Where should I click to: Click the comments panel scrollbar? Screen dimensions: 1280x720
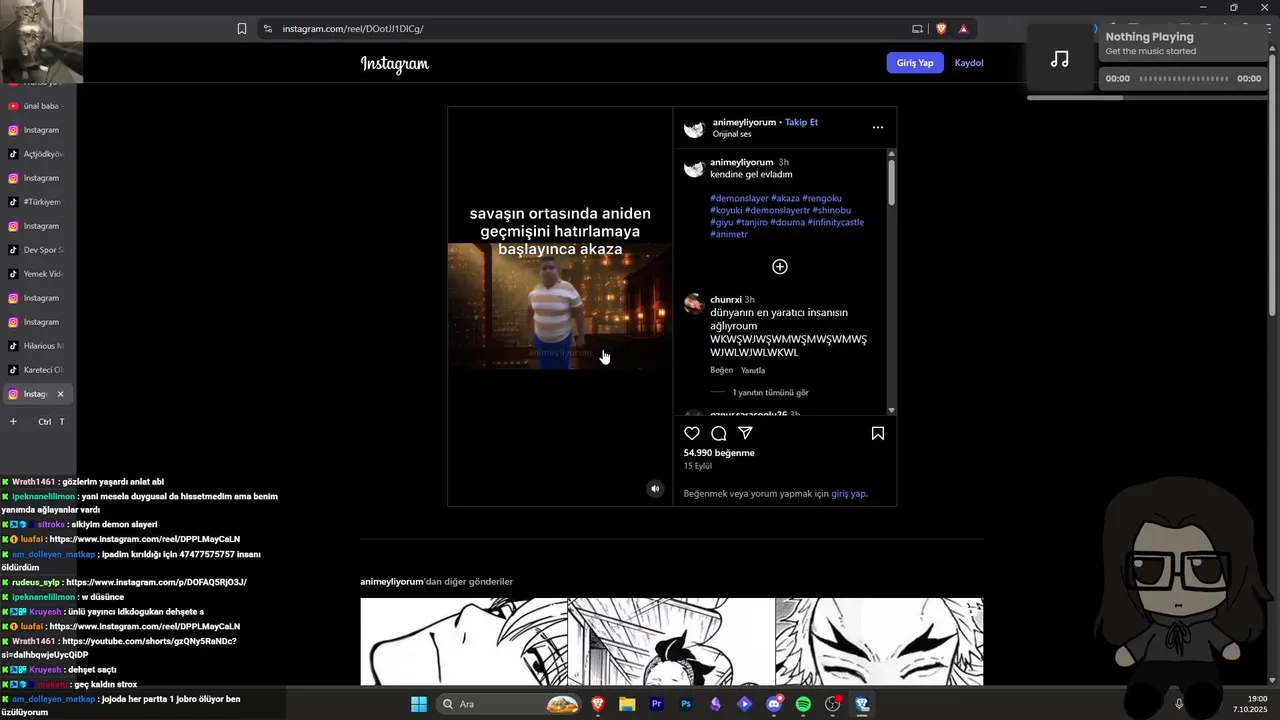pyautogui.click(x=891, y=182)
